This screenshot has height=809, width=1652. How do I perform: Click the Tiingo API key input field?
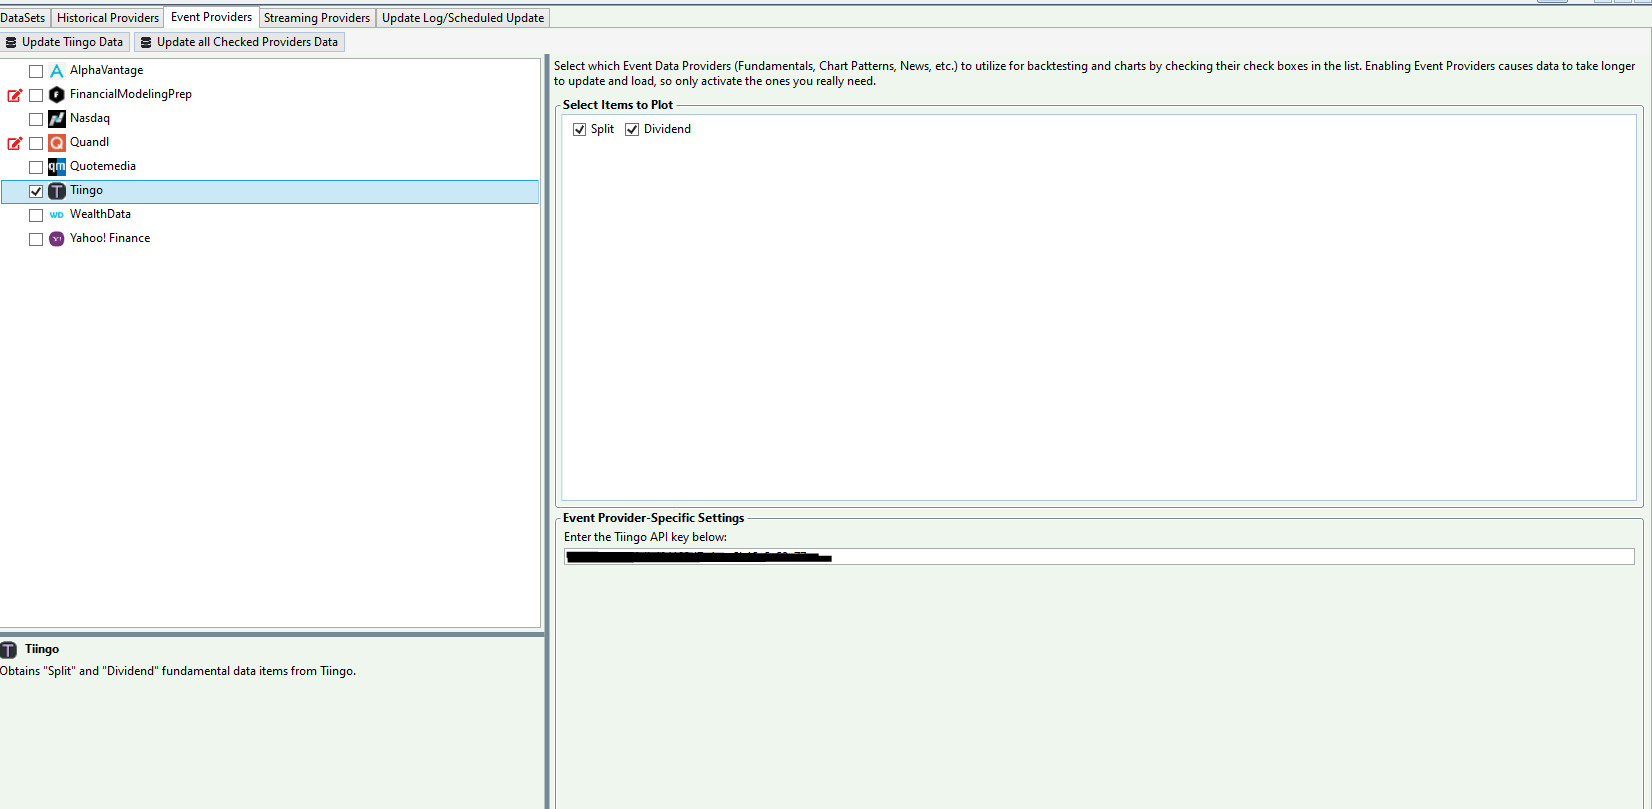tap(1099, 556)
